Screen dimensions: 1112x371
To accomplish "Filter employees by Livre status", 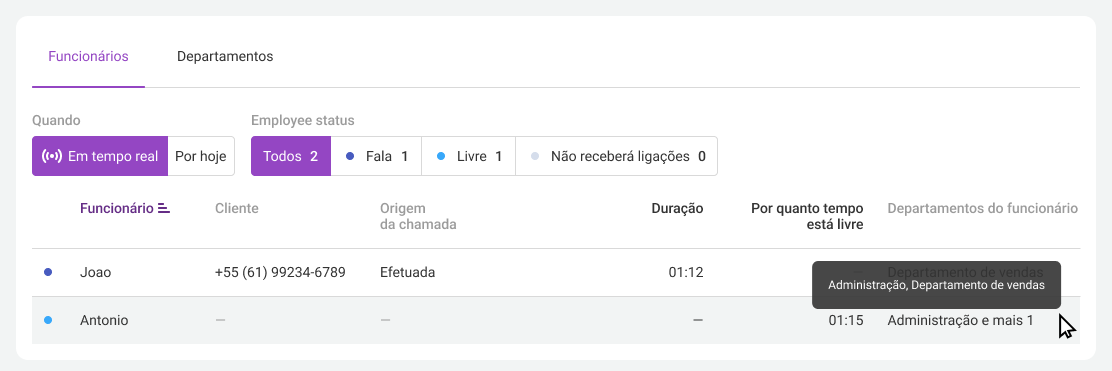I will 469,156.
